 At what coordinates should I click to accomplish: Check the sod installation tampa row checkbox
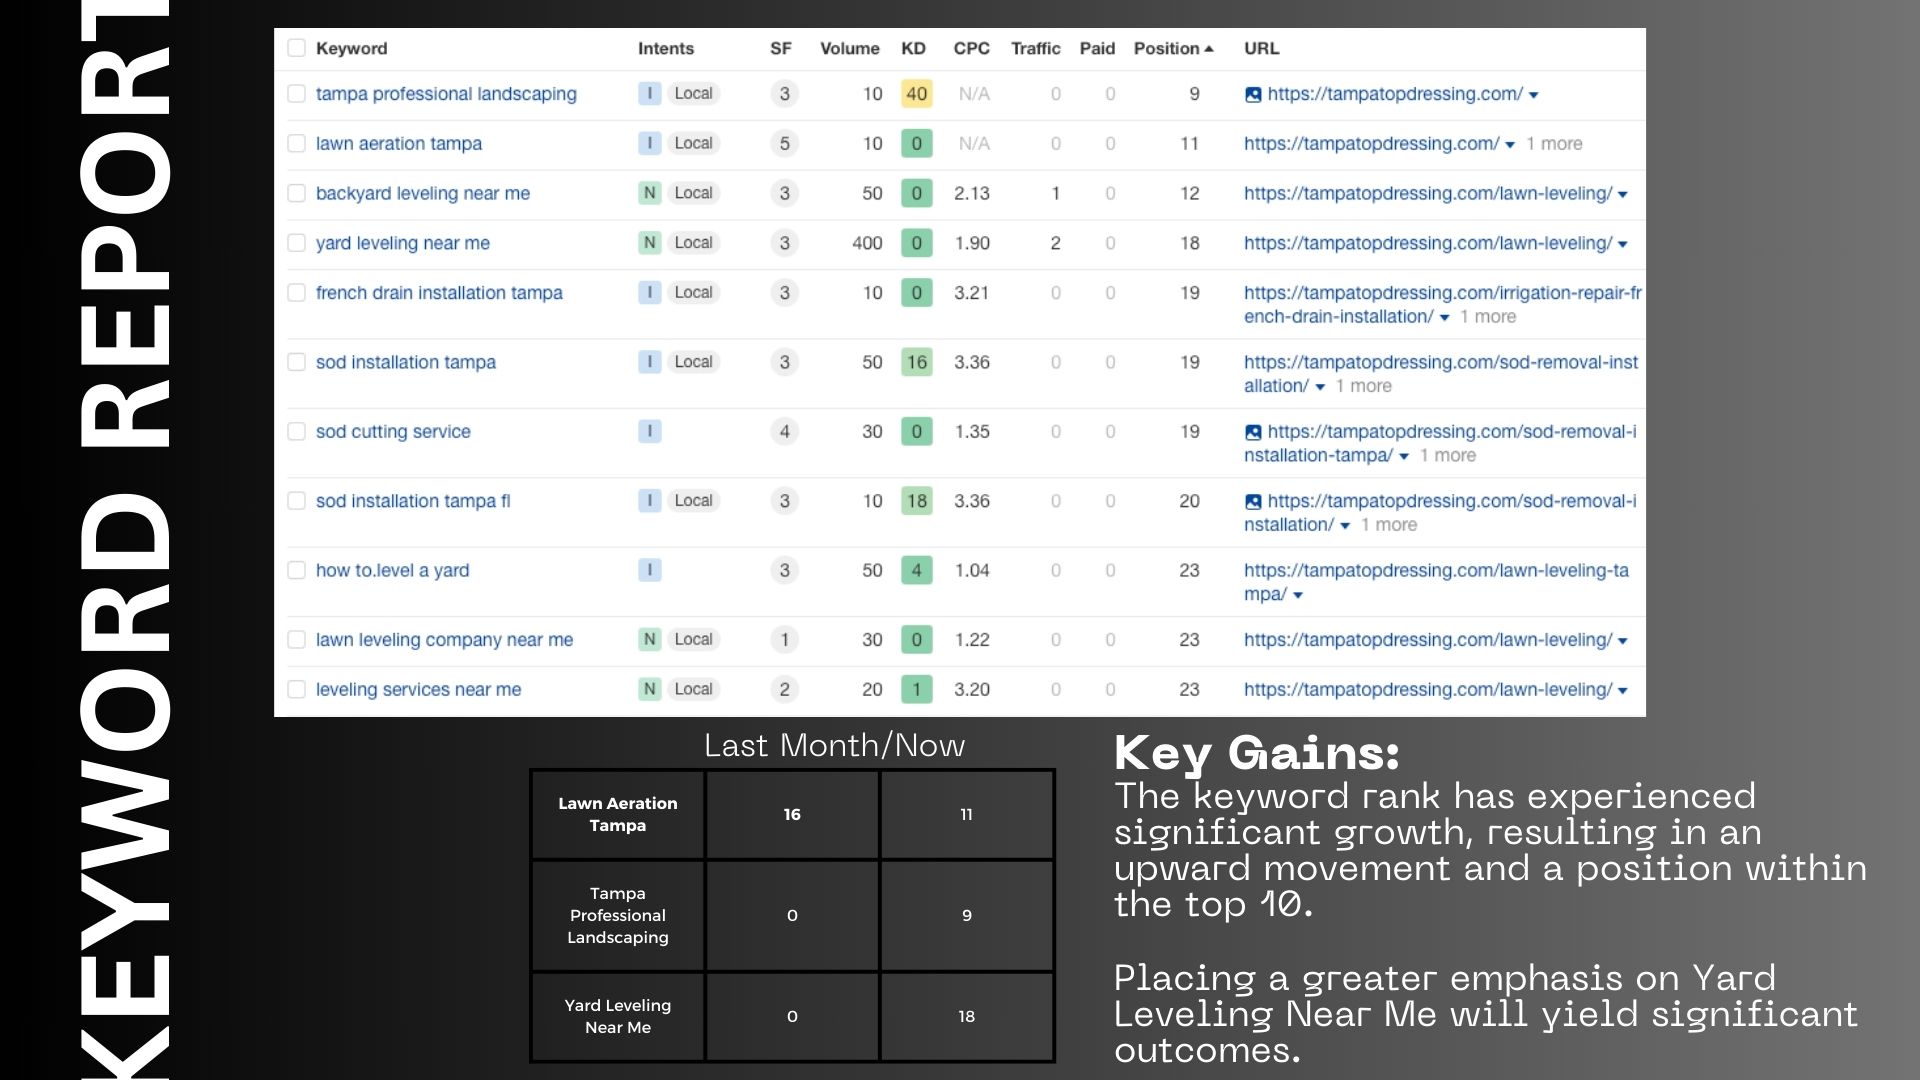296,362
